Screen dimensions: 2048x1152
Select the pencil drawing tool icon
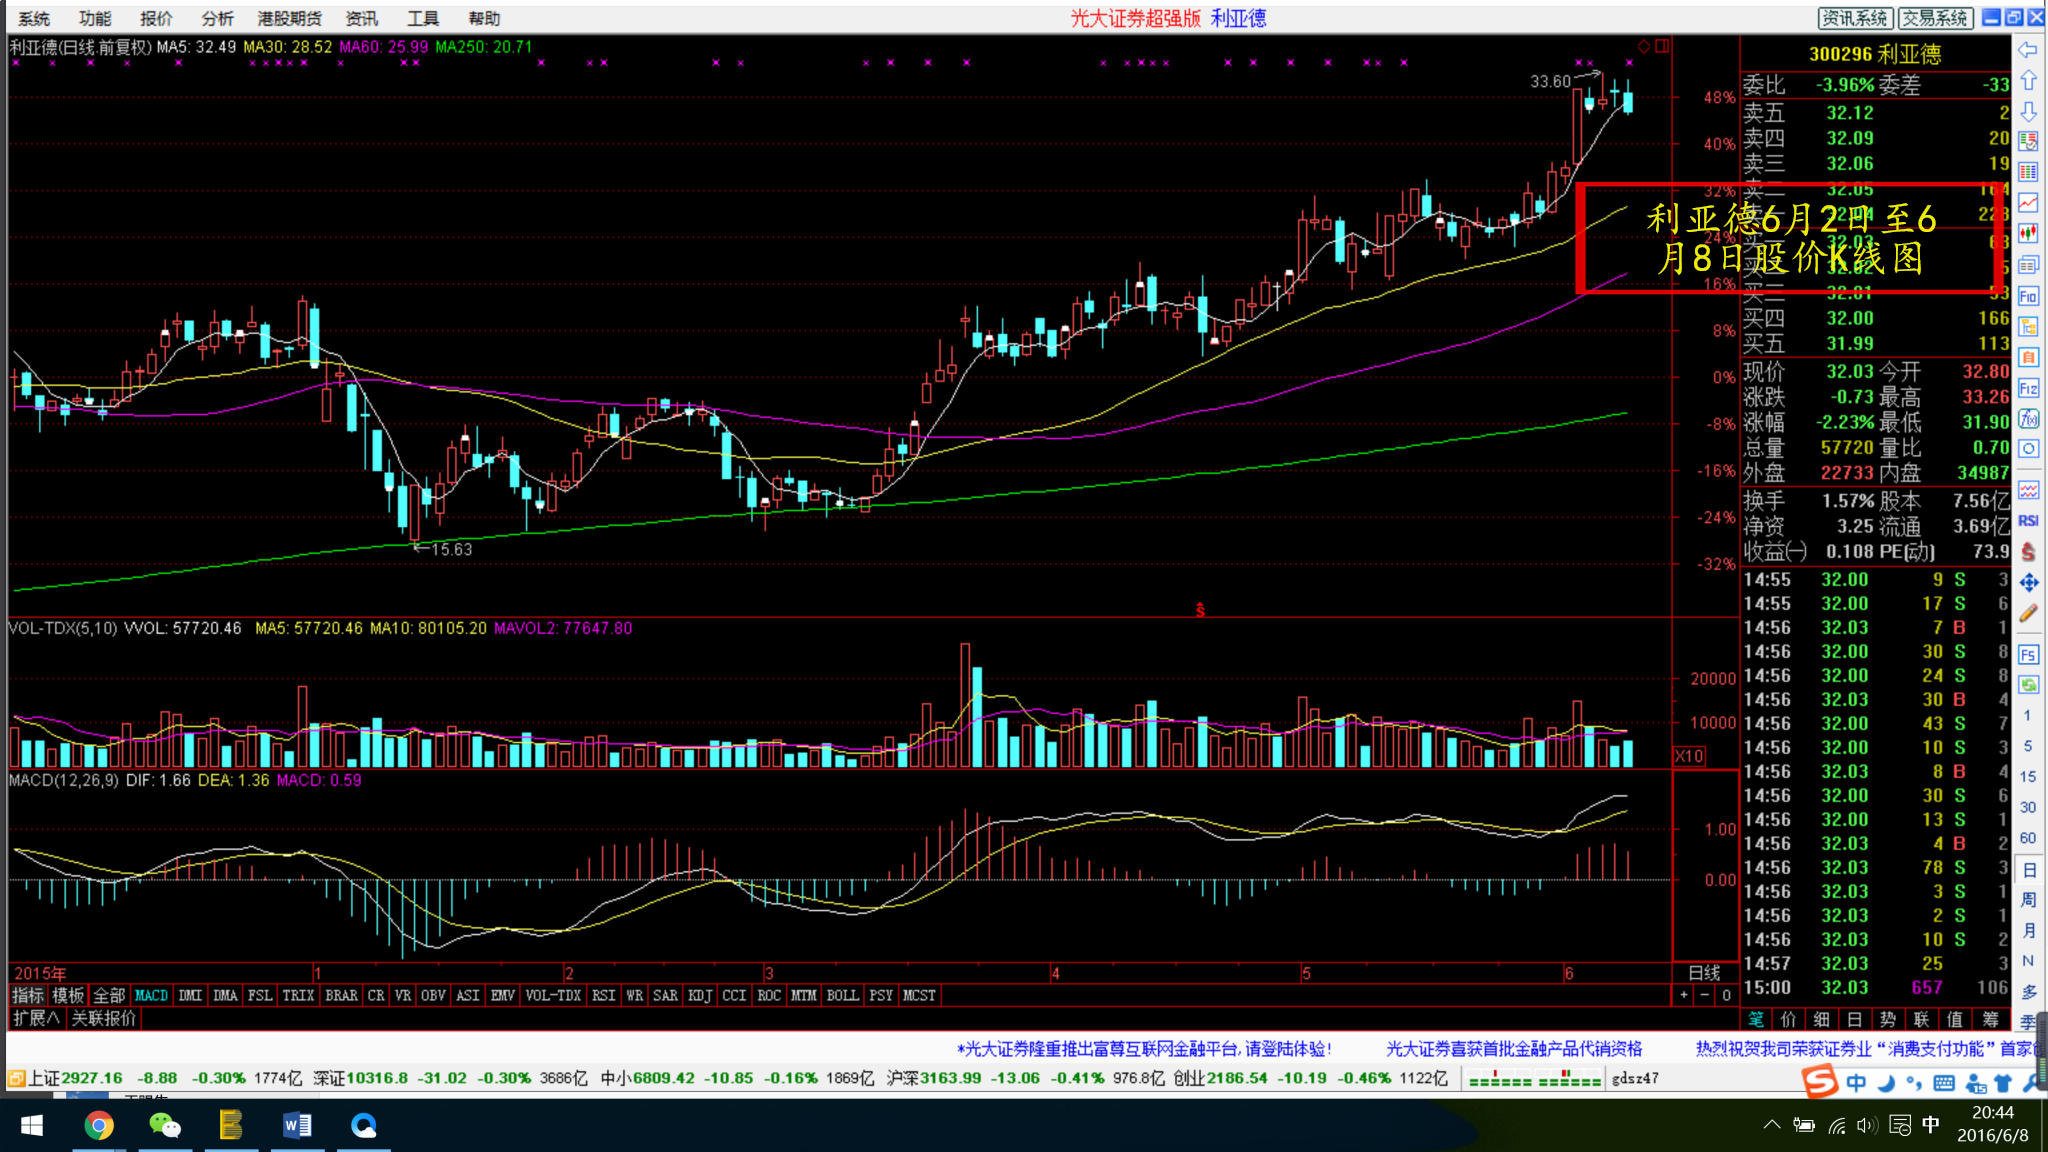pos(2028,614)
